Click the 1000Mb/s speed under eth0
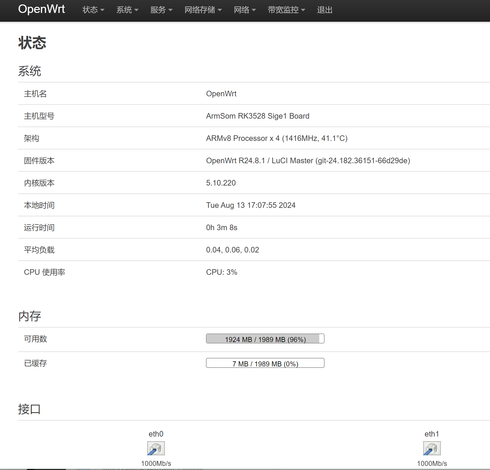 coord(156,464)
